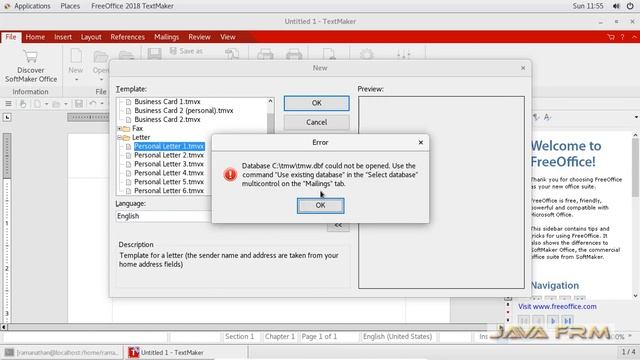This screenshot has width=640, height=360.
Task: Open dropdown arrow beside quick-toolbar open icon
Action: pyautogui.click(x=66, y=104)
